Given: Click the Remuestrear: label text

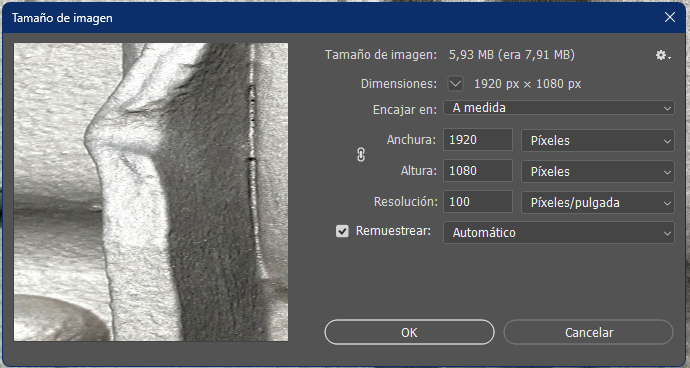Looking at the screenshot, I should click(393, 231).
